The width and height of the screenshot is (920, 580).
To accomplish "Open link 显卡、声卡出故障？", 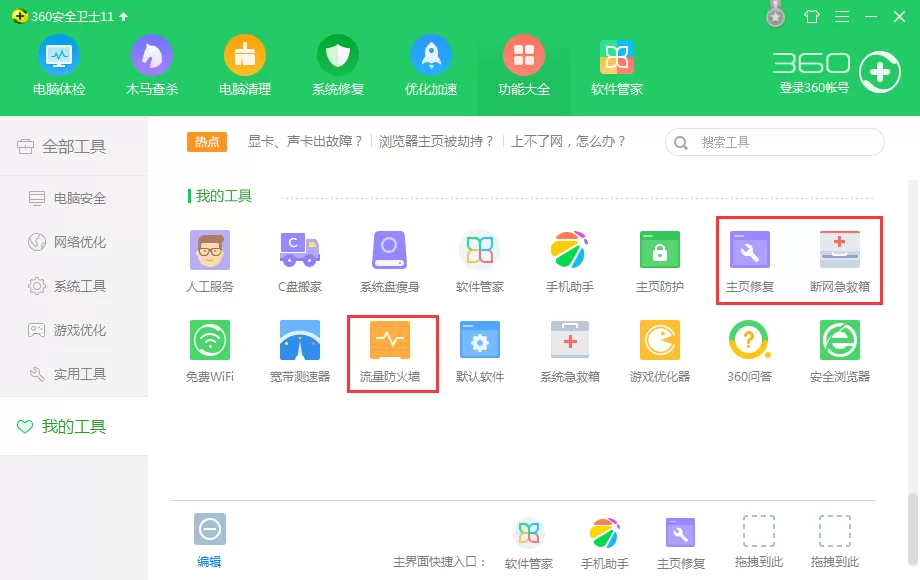I will coord(305,141).
